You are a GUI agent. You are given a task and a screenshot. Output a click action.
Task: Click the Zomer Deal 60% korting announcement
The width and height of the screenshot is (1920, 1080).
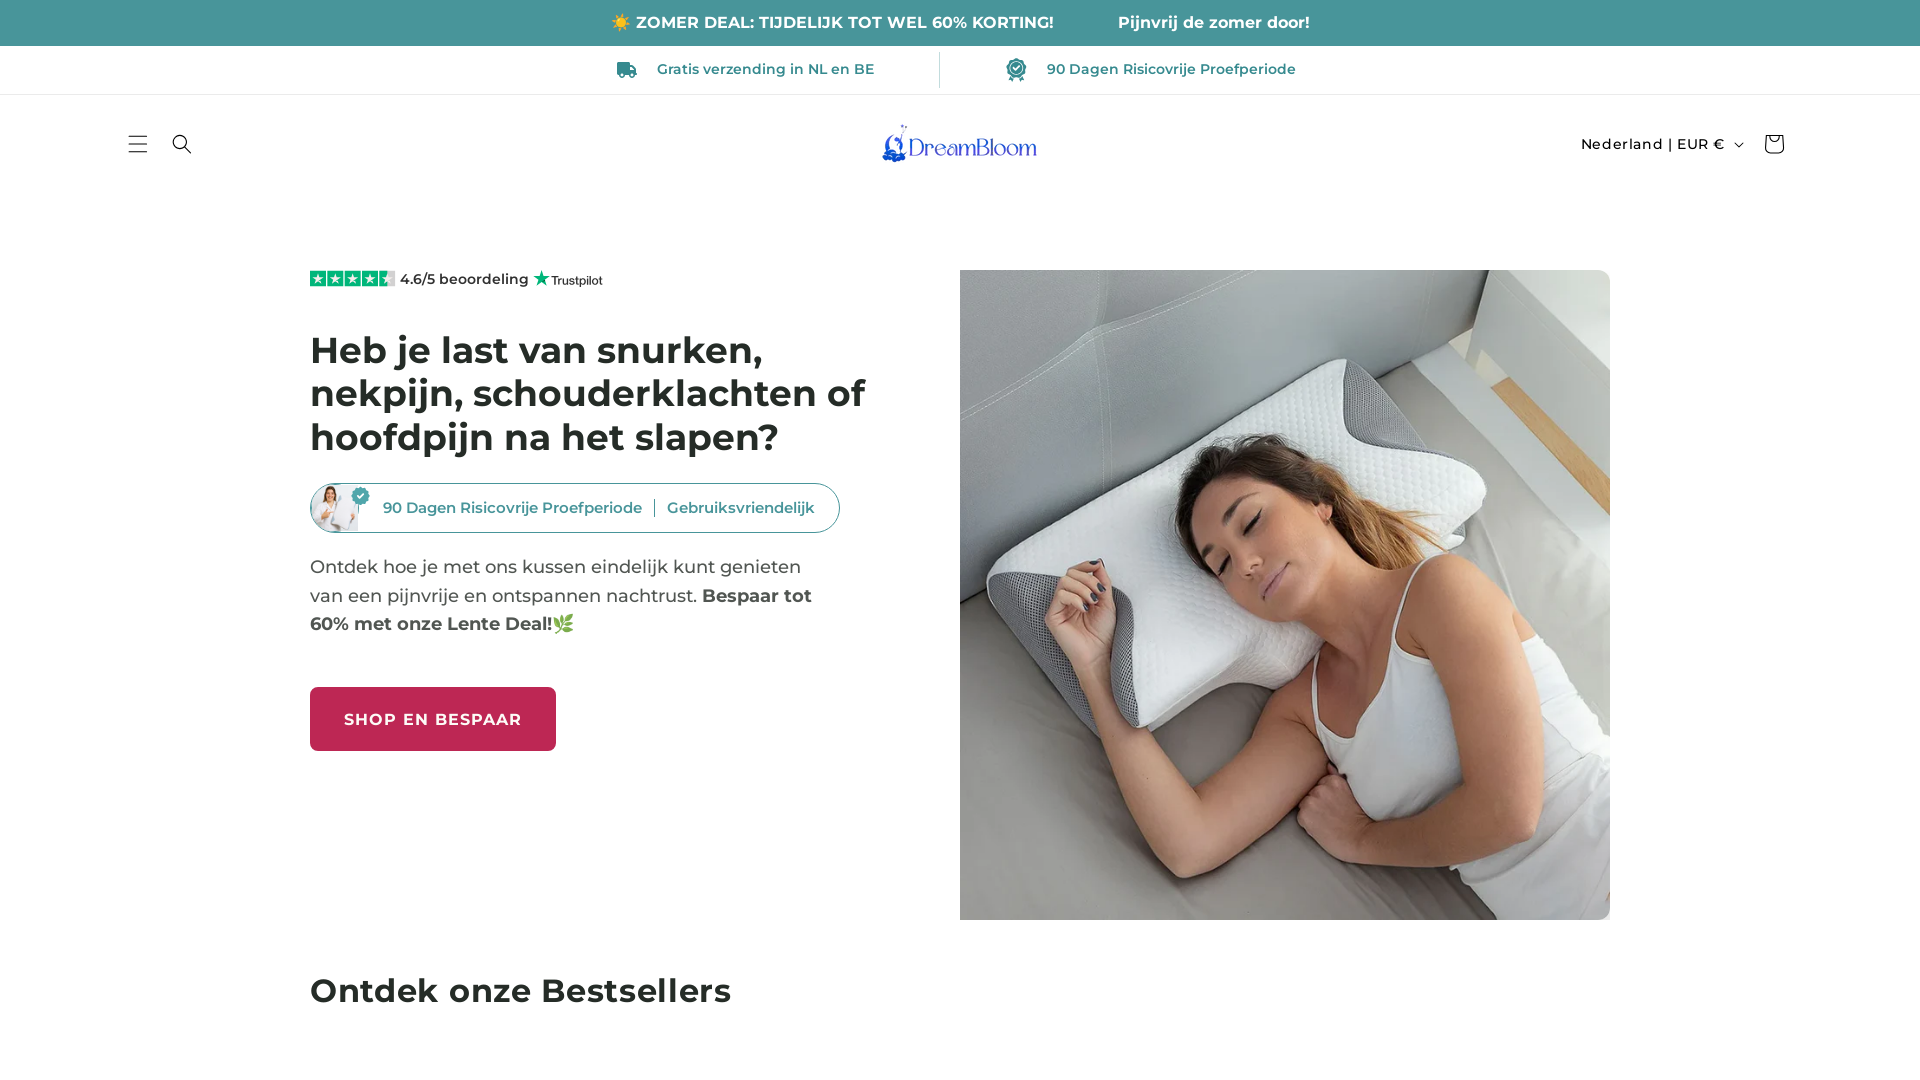832,23
